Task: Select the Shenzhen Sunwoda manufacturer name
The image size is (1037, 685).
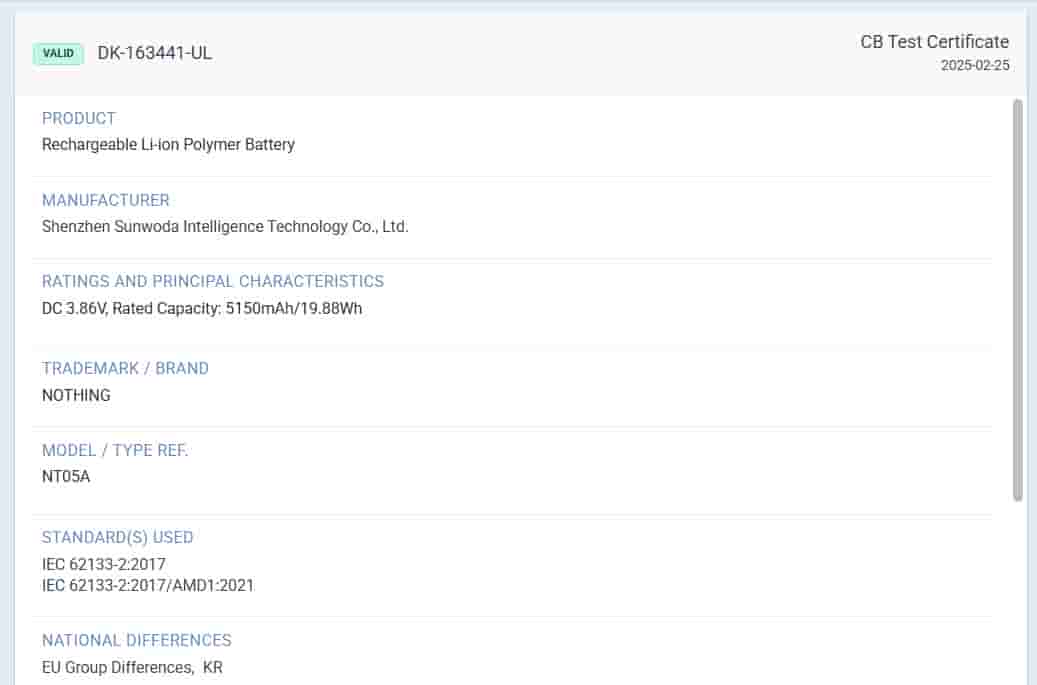Action: pos(225,227)
